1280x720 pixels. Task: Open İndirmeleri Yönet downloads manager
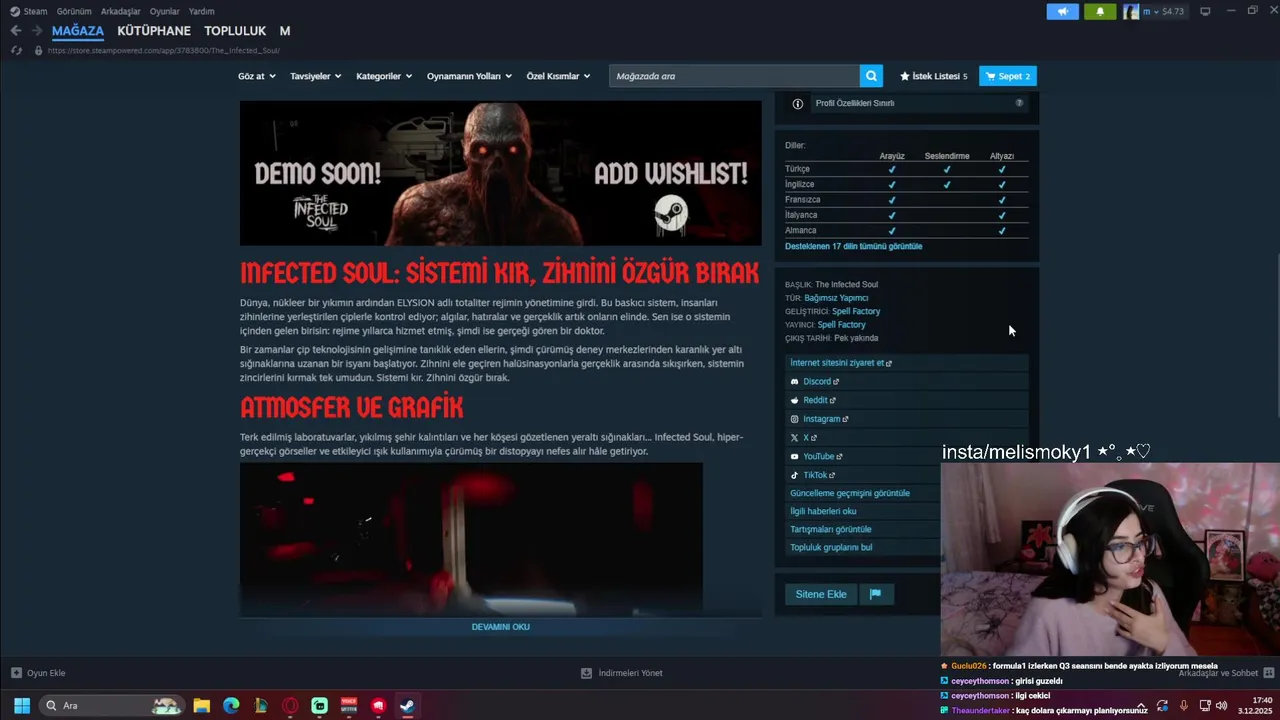(x=621, y=673)
